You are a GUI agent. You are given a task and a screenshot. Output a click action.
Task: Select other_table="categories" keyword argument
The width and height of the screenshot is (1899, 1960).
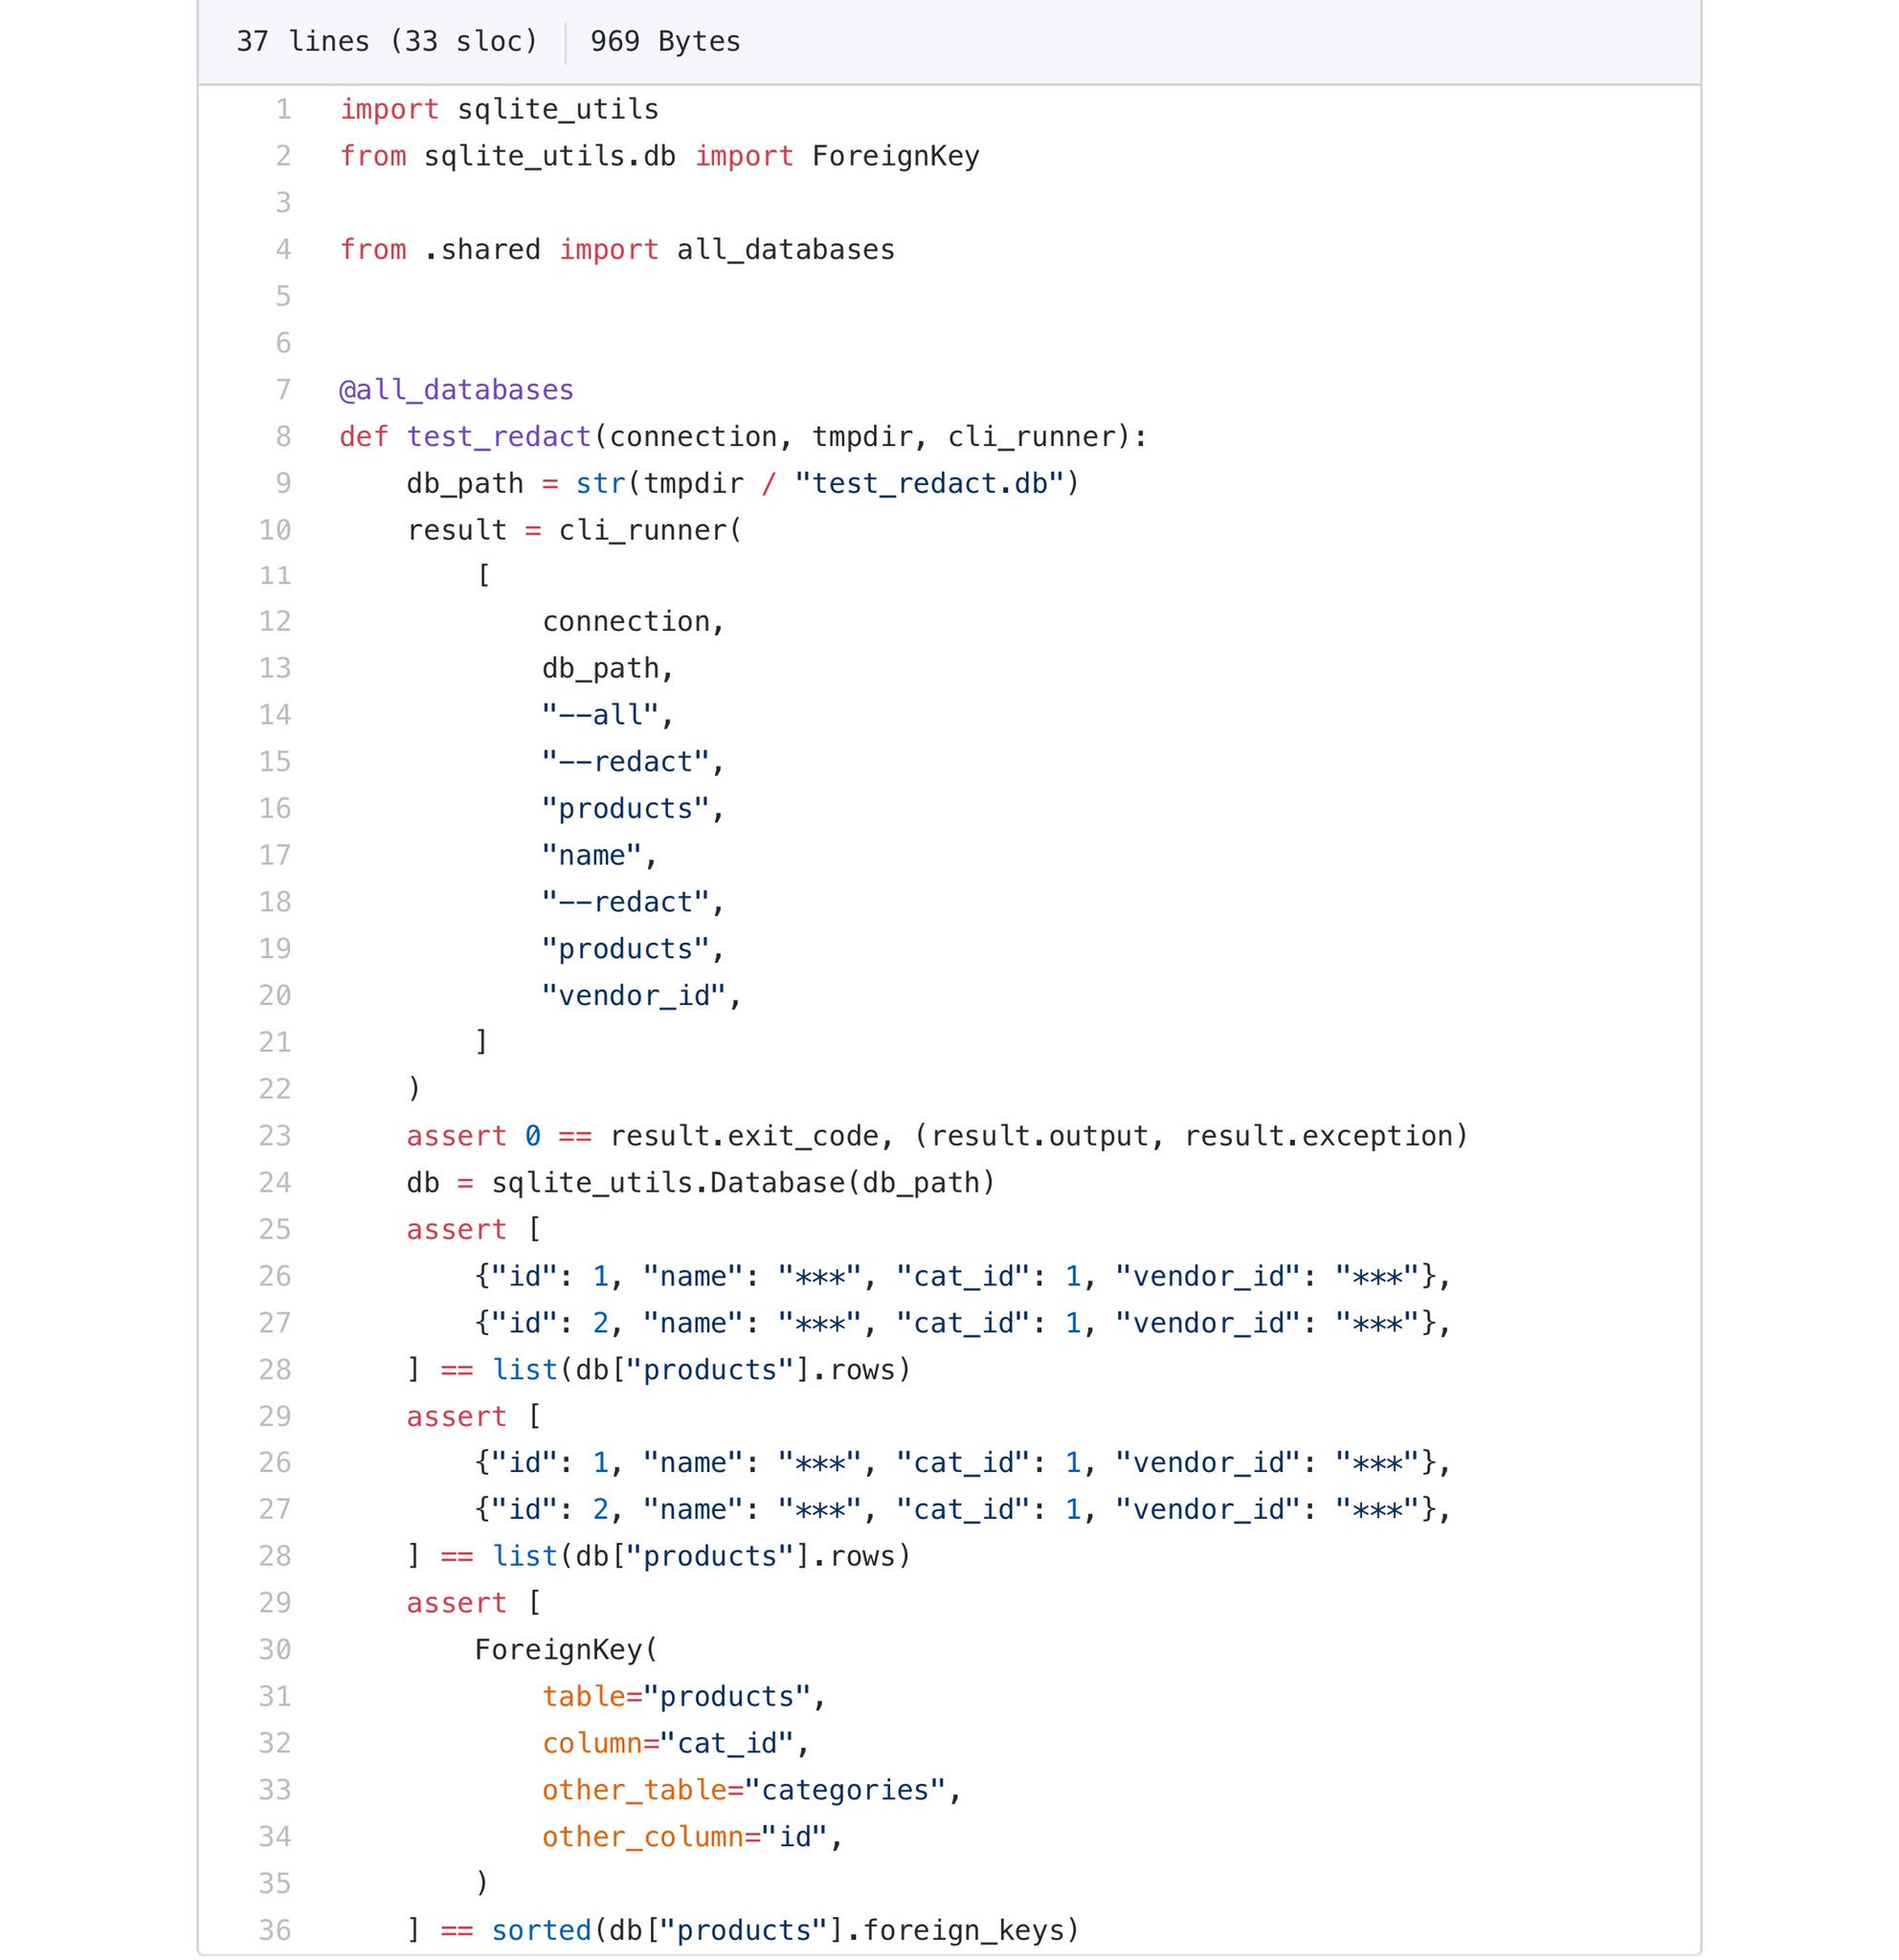(x=751, y=1789)
